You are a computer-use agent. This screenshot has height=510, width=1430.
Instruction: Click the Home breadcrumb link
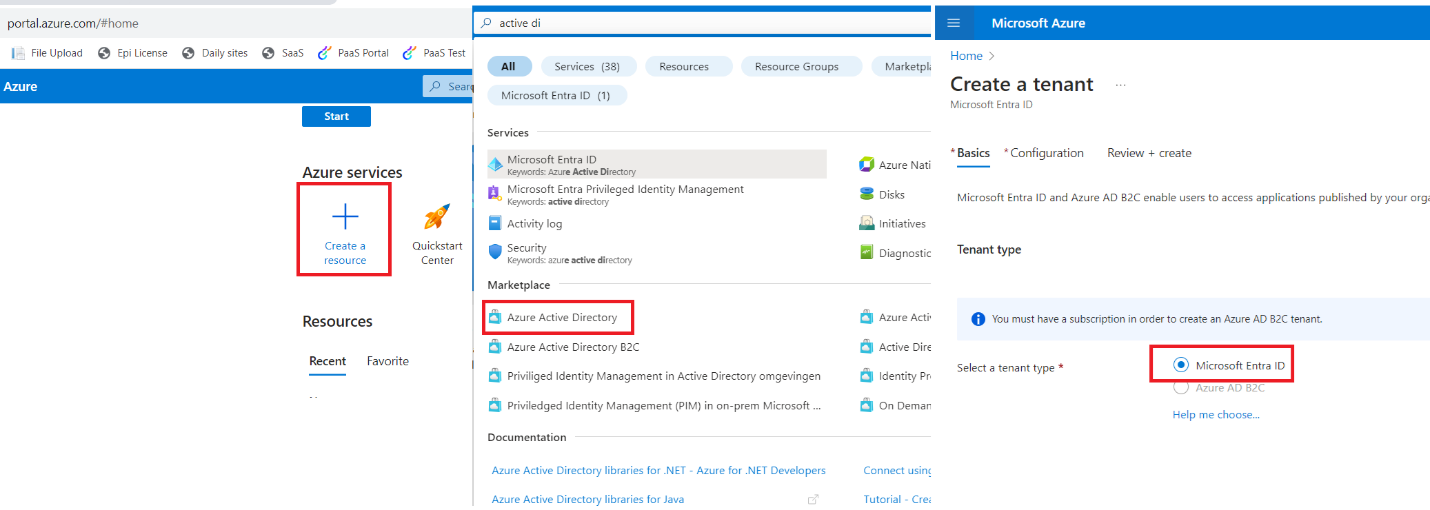coord(966,56)
